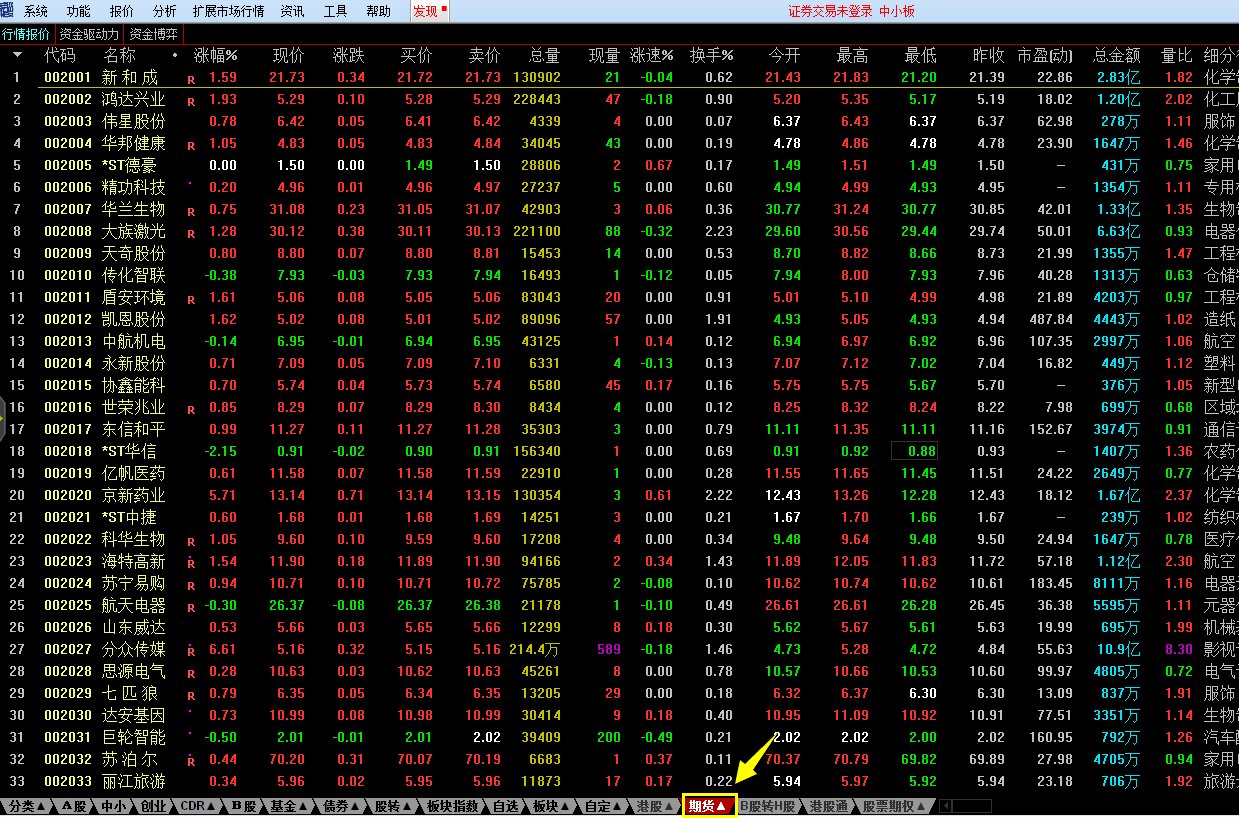
Task: Expand the 自定▲ bottom tab
Action: pos(603,806)
